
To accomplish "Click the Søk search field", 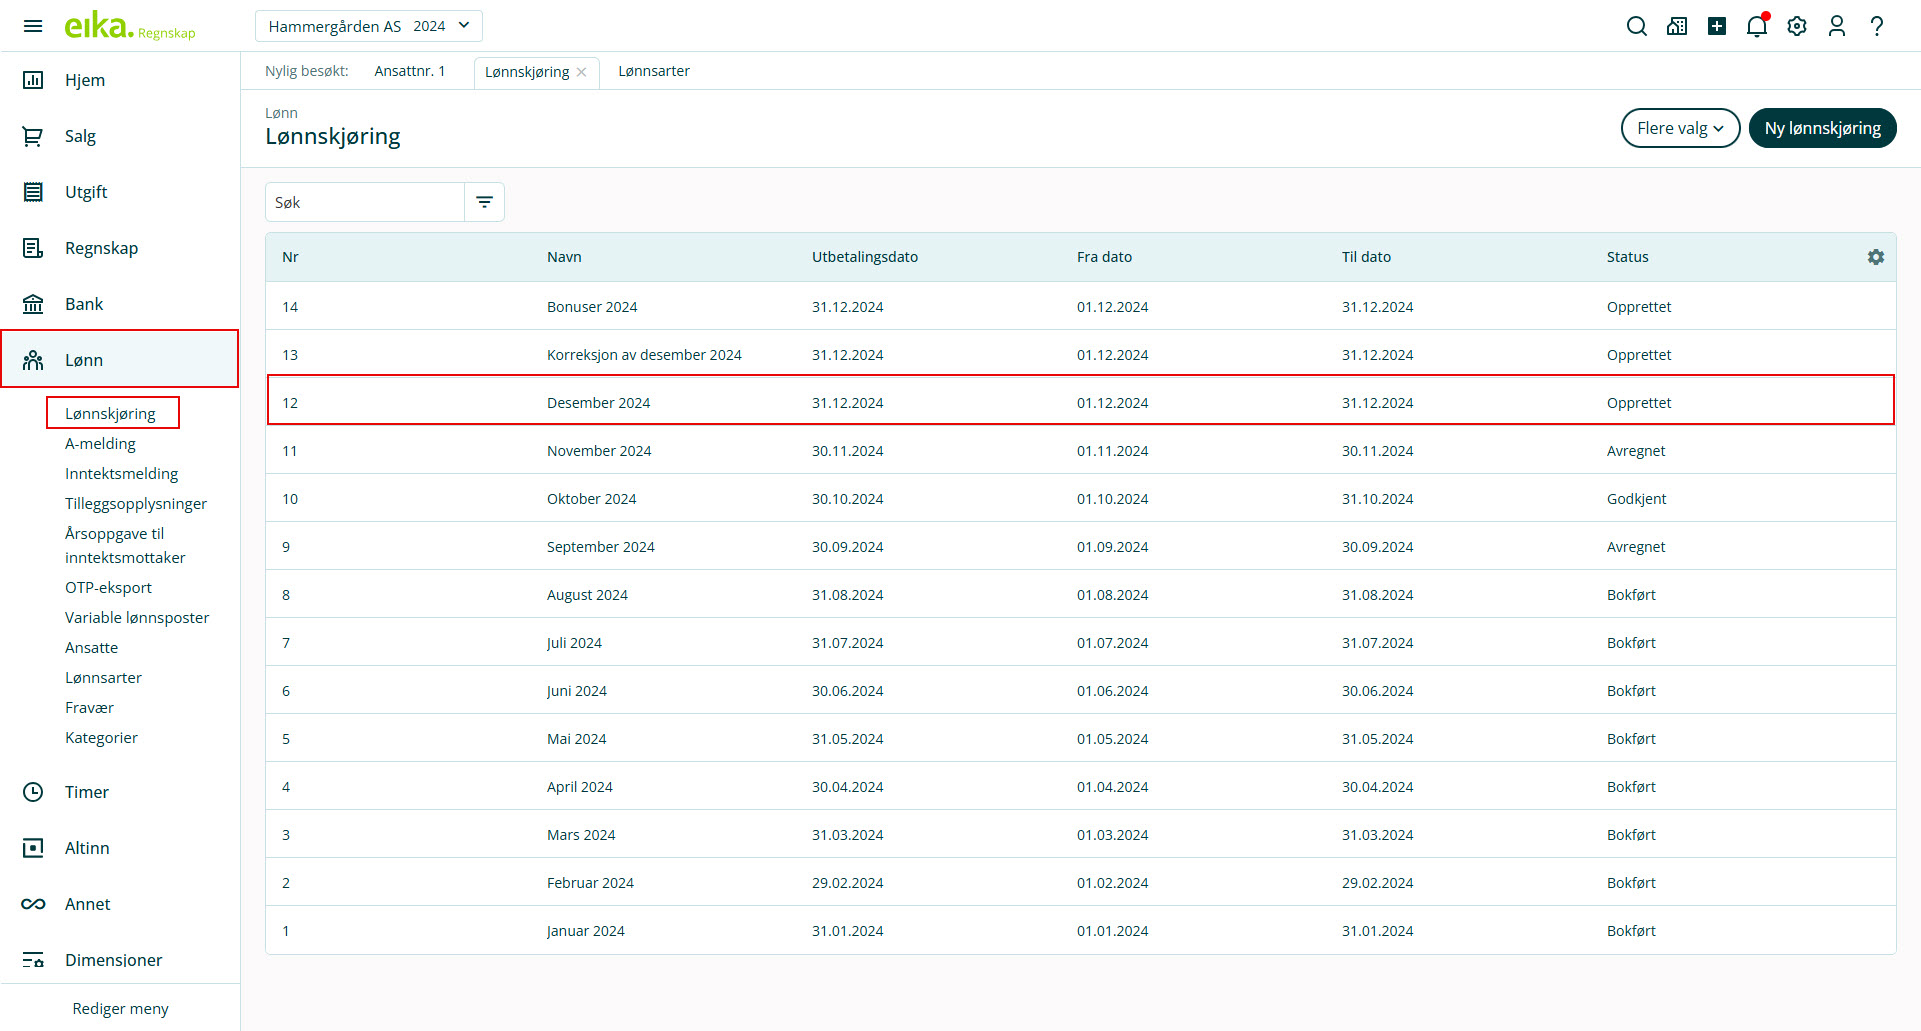I will [x=365, y=202].
